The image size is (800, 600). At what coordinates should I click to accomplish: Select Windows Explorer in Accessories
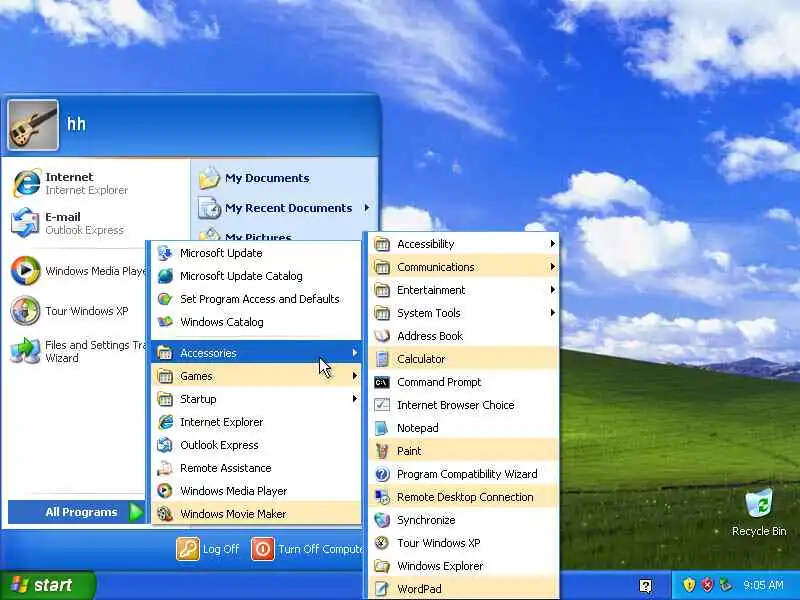[463, 565]
